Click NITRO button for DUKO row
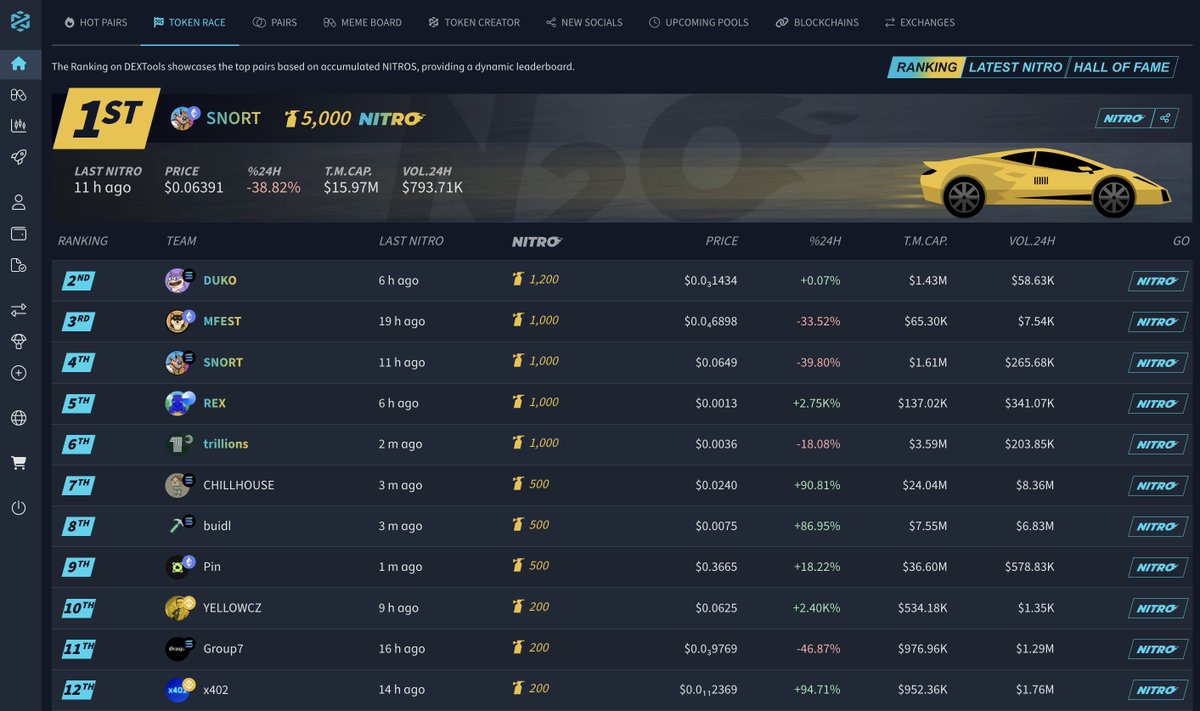1200x711 pixels. coord(1157,281)
